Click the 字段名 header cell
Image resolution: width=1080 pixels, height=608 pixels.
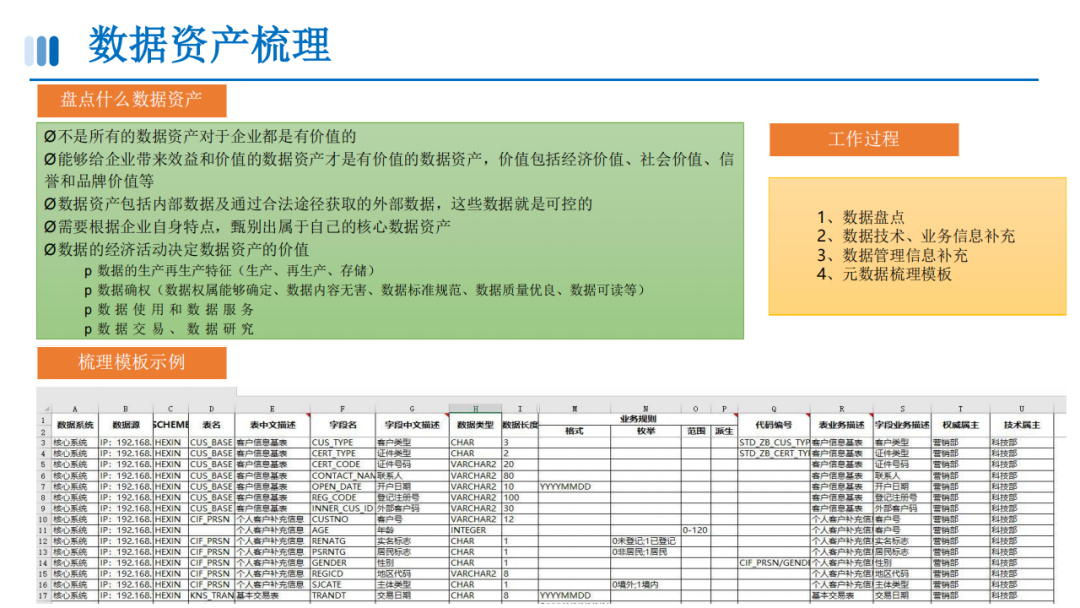[x=342, y=425]
